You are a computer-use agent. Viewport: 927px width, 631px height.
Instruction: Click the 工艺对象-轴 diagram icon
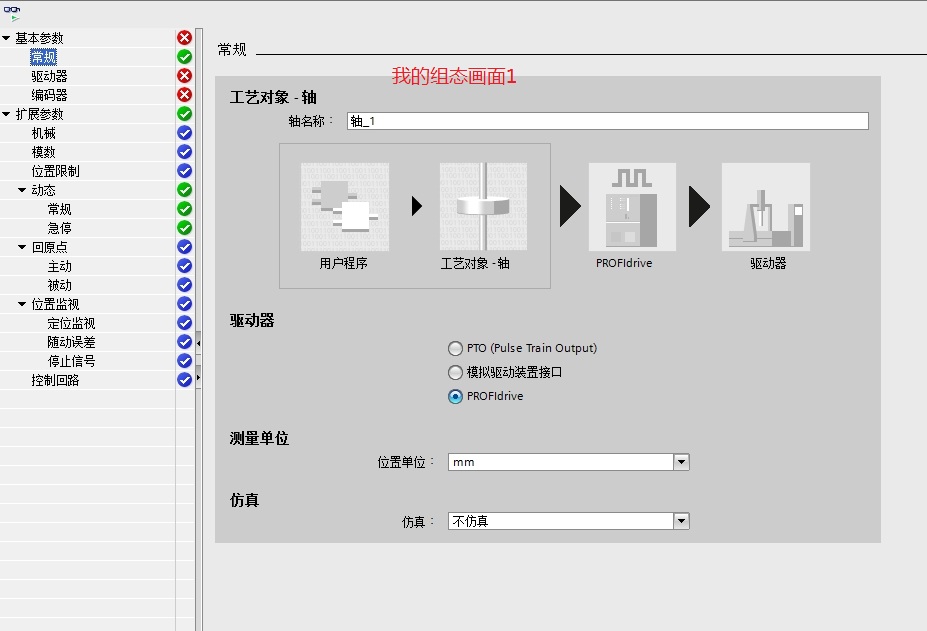(483, 207)
